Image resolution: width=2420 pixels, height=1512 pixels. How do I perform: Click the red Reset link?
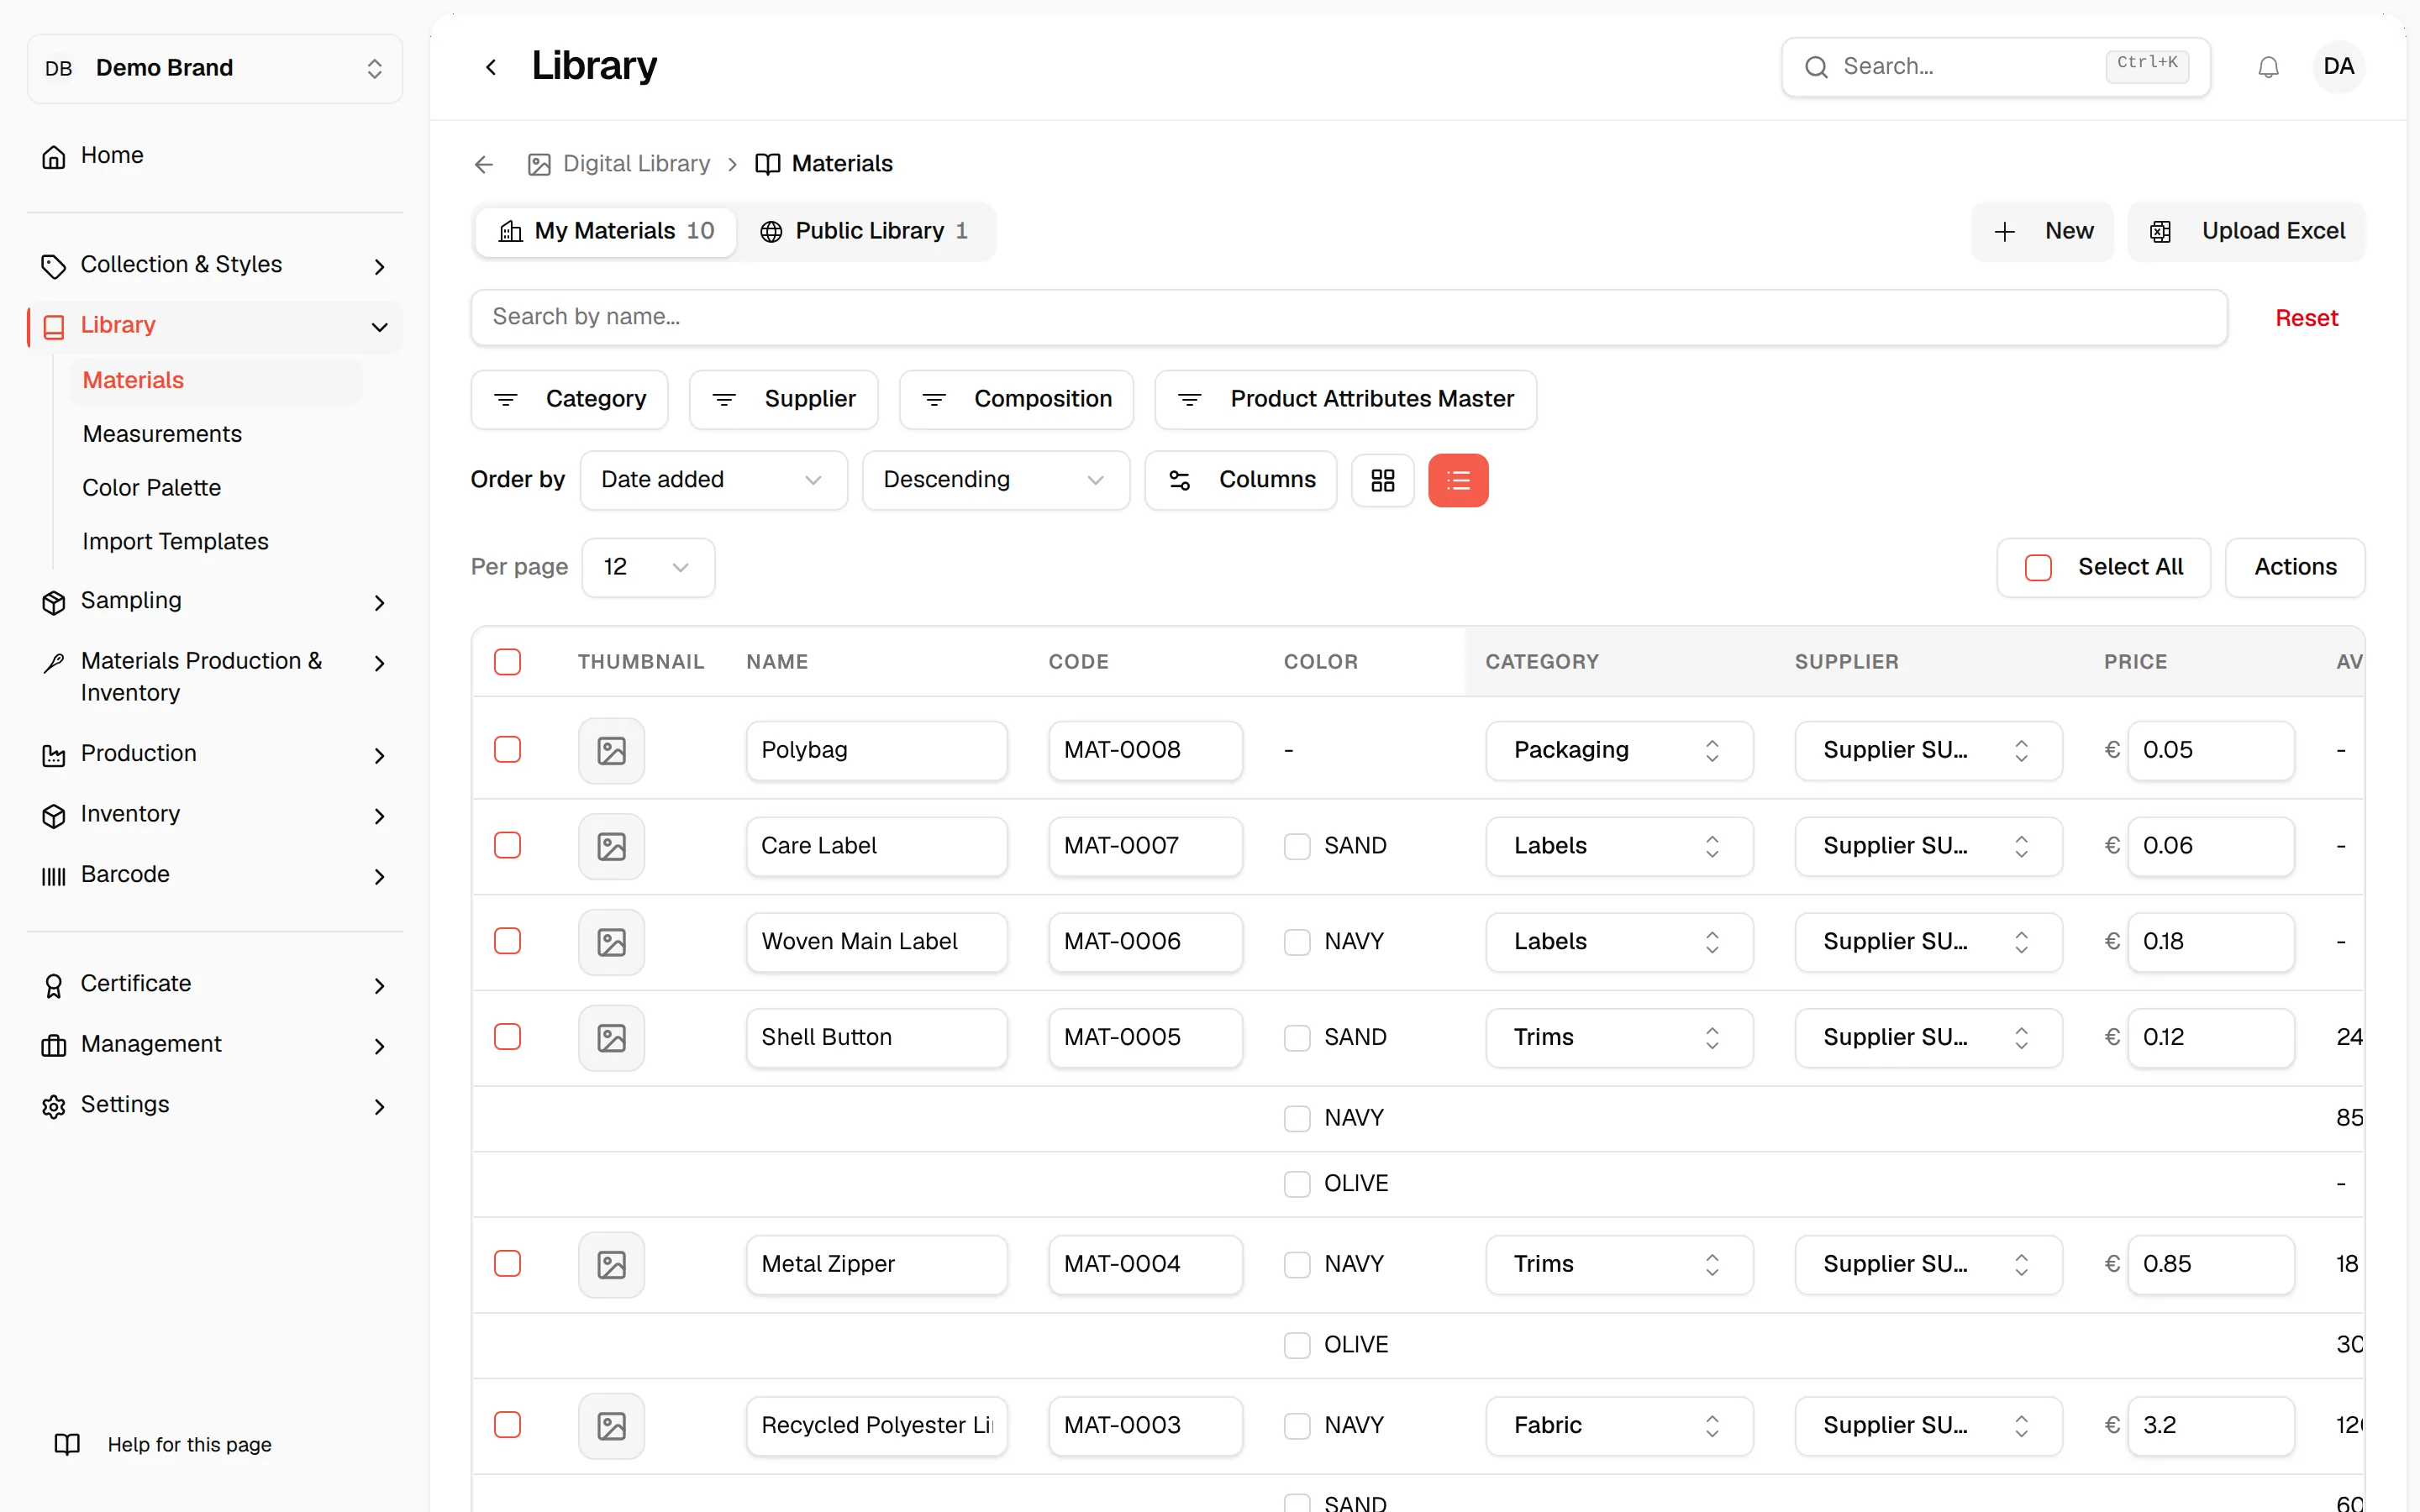(x=2306, y=318)
